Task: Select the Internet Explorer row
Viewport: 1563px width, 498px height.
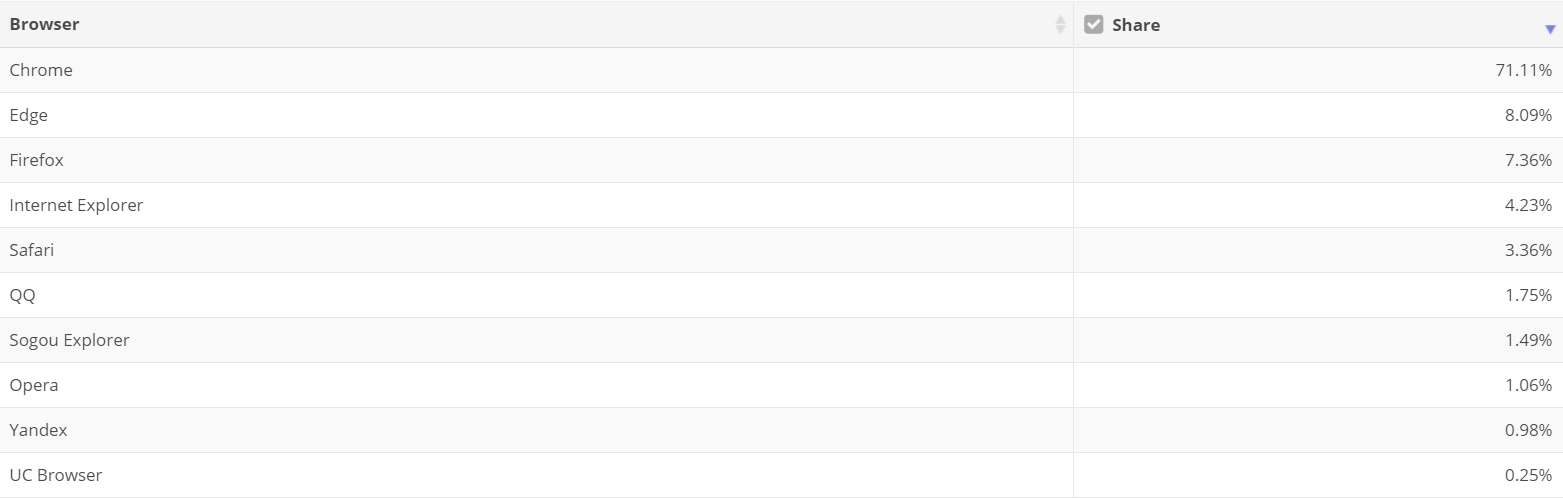Action: click(781, 205)
